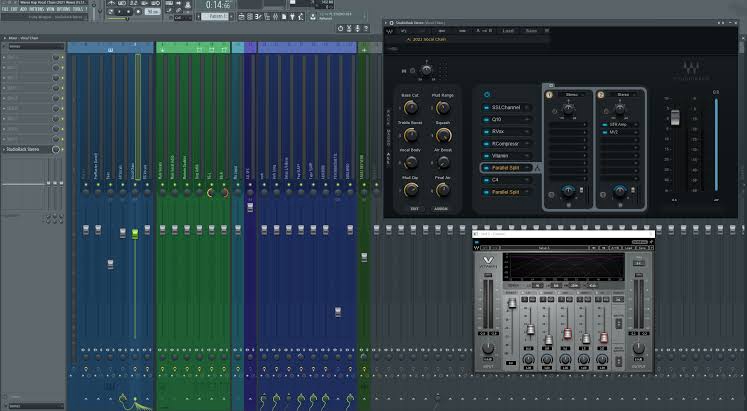The height and width of the screenshot is (411, 747).
Task: Click the Vitamin DIRECT fader handle
Action: [x=512, y=303]
